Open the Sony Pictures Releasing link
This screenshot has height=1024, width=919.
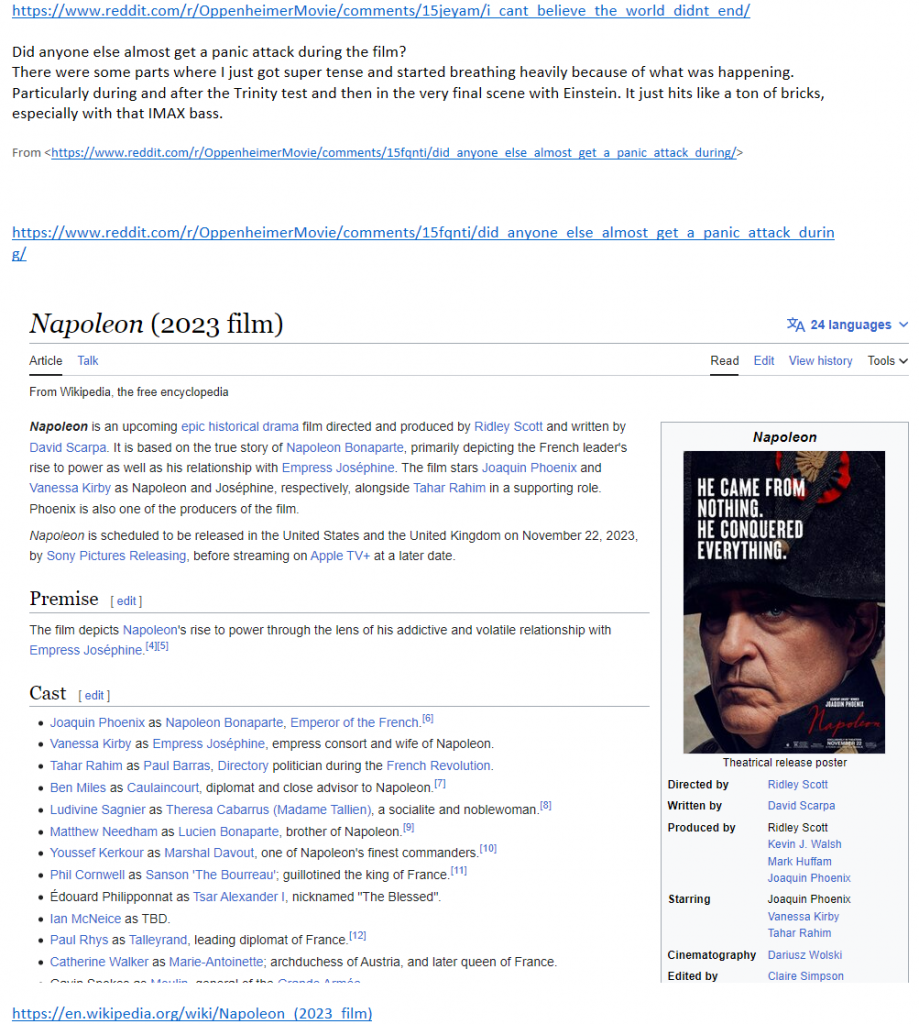[x=130, y=556]
